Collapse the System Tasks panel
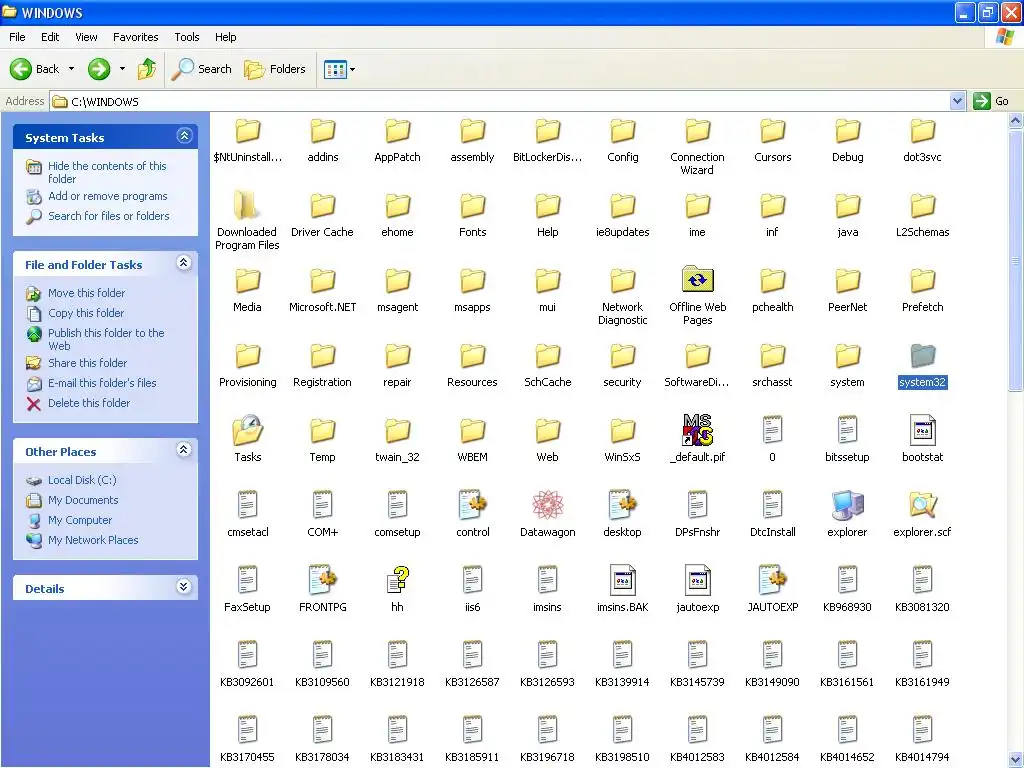This screenshot has height=768, width=1024. (184, 136)
